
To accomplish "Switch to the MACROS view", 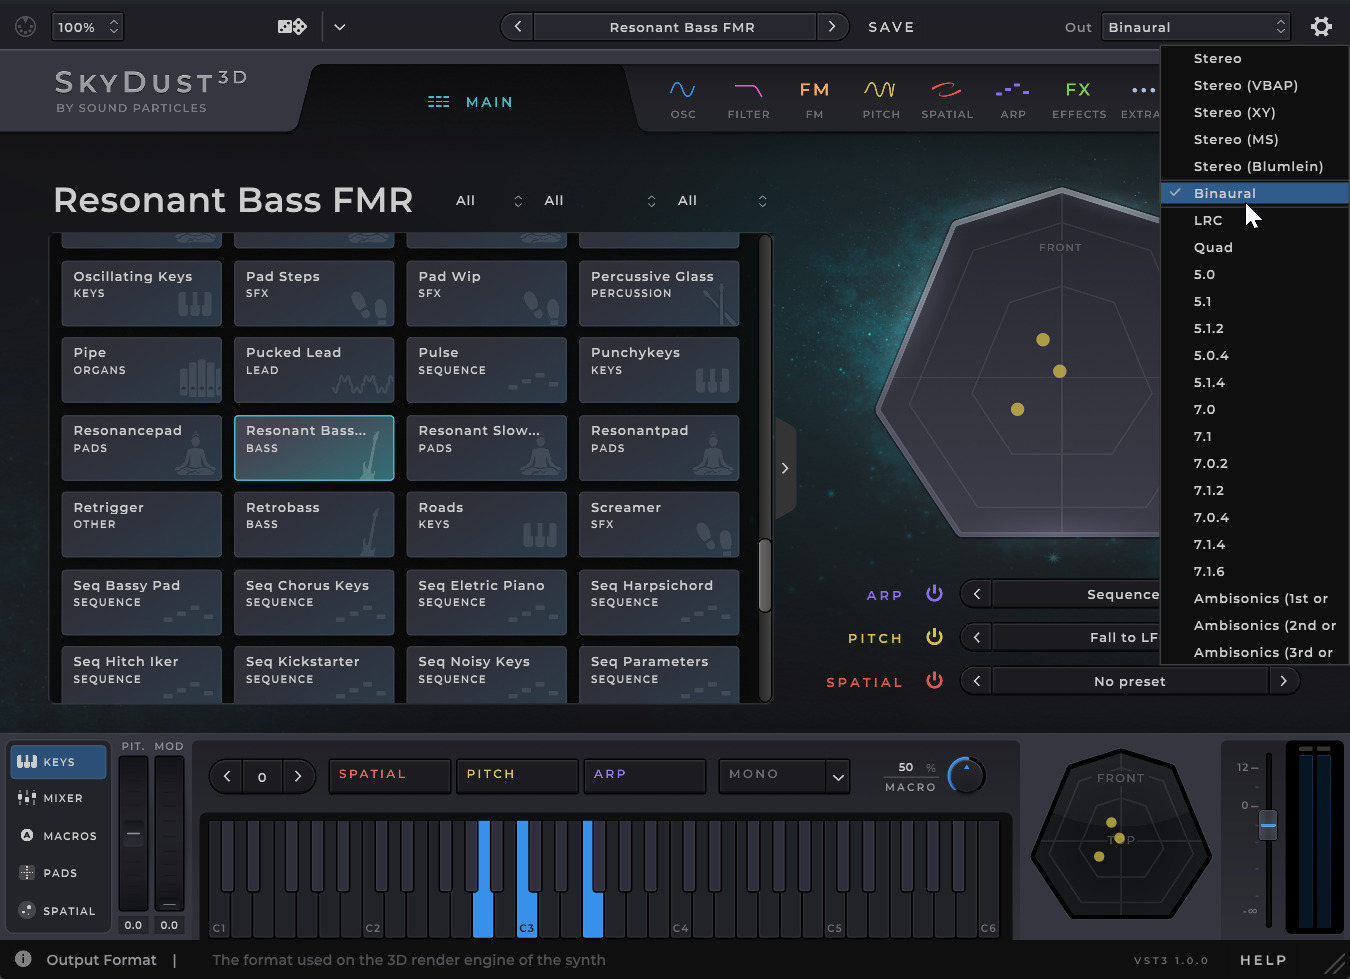I will pos(58,835).
